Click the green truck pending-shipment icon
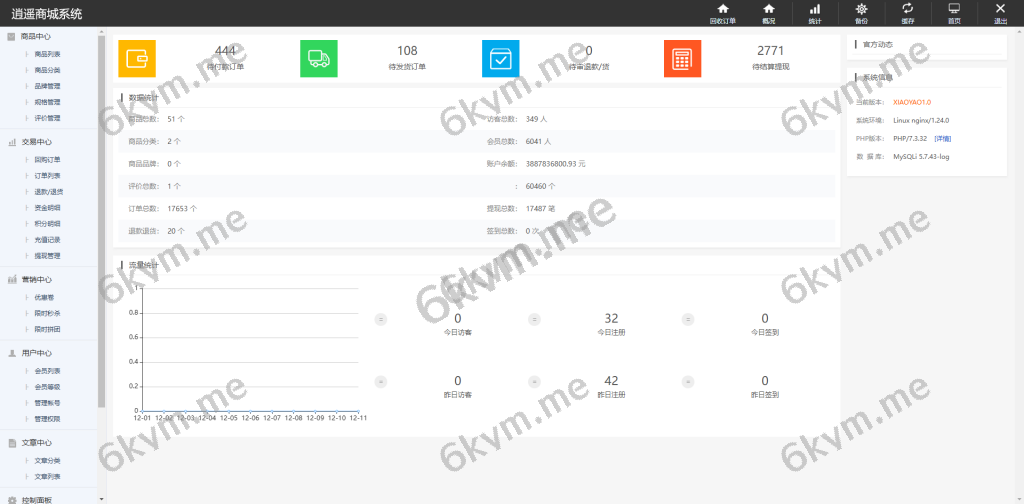Viewport: 1024px width, 504px height. pos(319,59)
